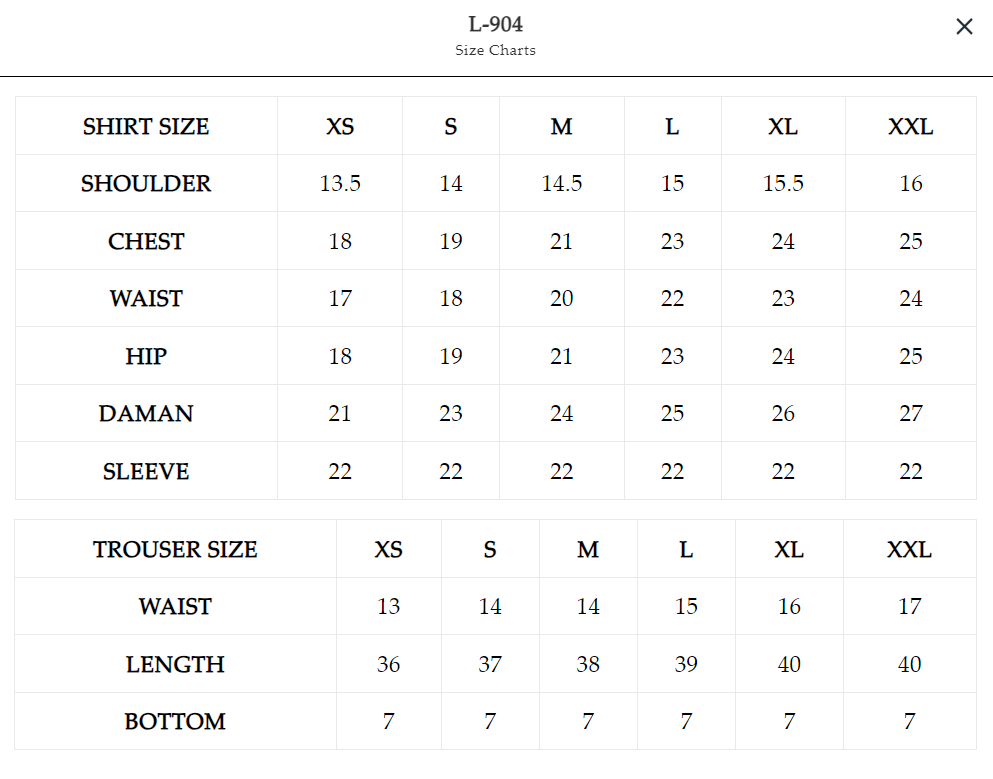Select the SLEEVE row label
This screenshot has width=993, height=779.
[146, 471]
